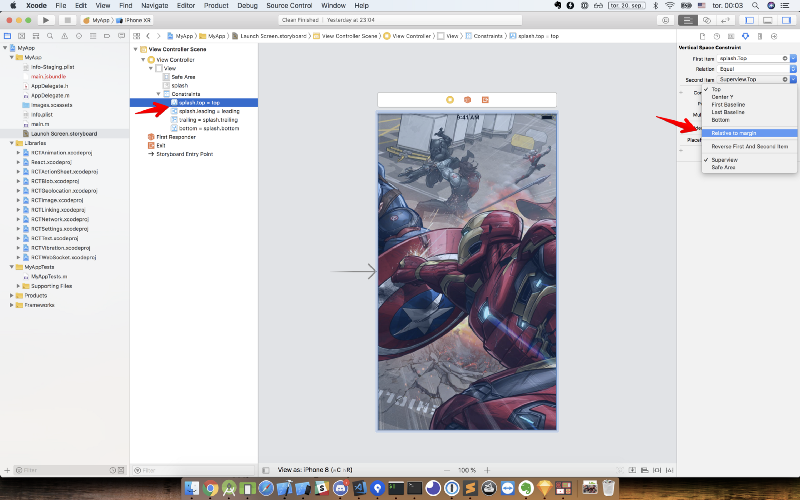Open the Source Control navigator
The width and height of the screenshot is (800, 500).
[21, 36]
